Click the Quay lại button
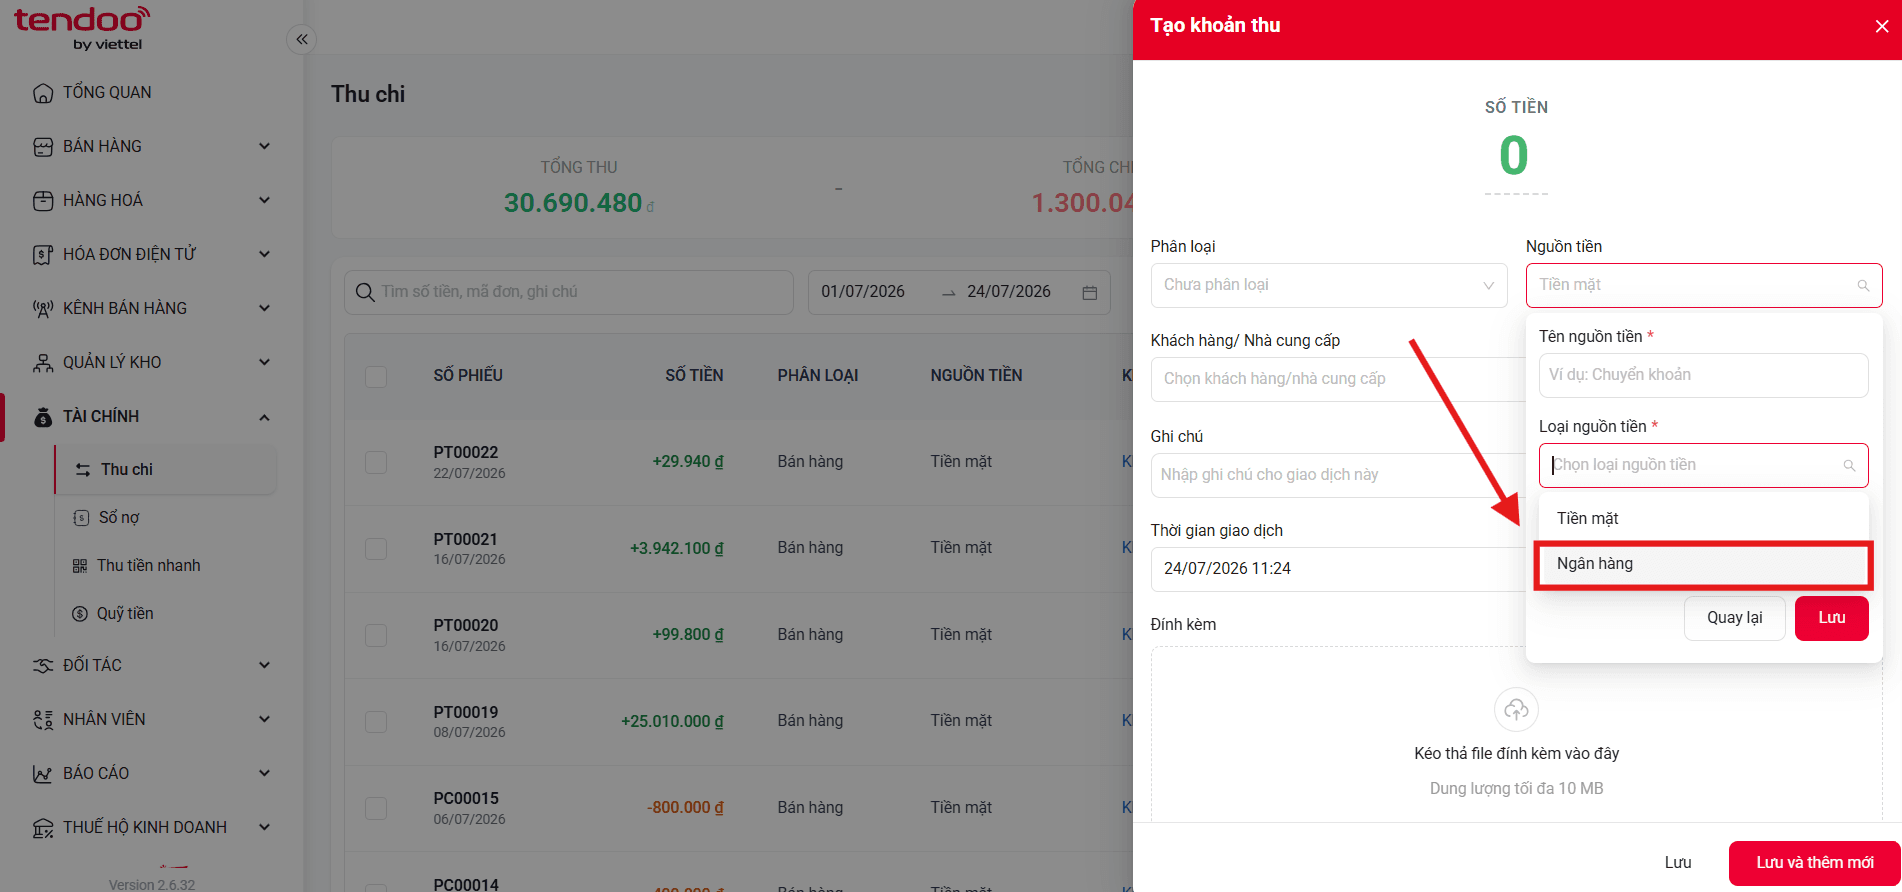The width and height of the screenshot is (1902, 892). (1734, 618)
